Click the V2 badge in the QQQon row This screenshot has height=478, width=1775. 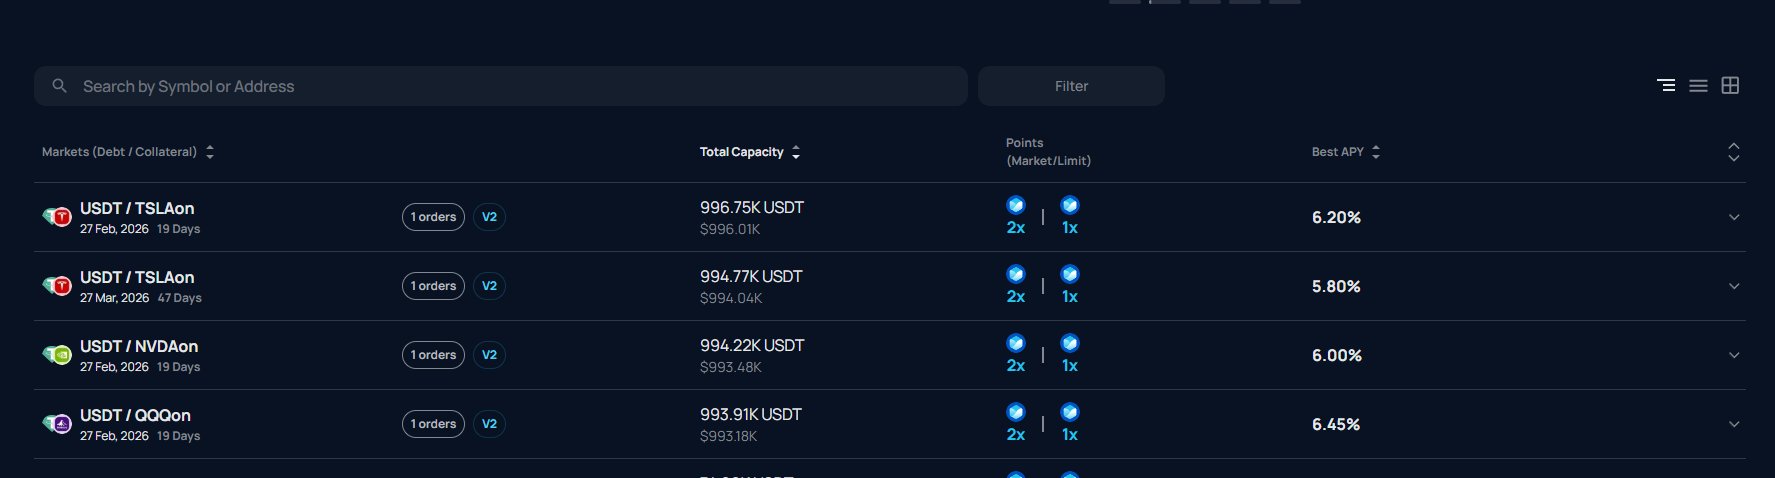[489, 424]
